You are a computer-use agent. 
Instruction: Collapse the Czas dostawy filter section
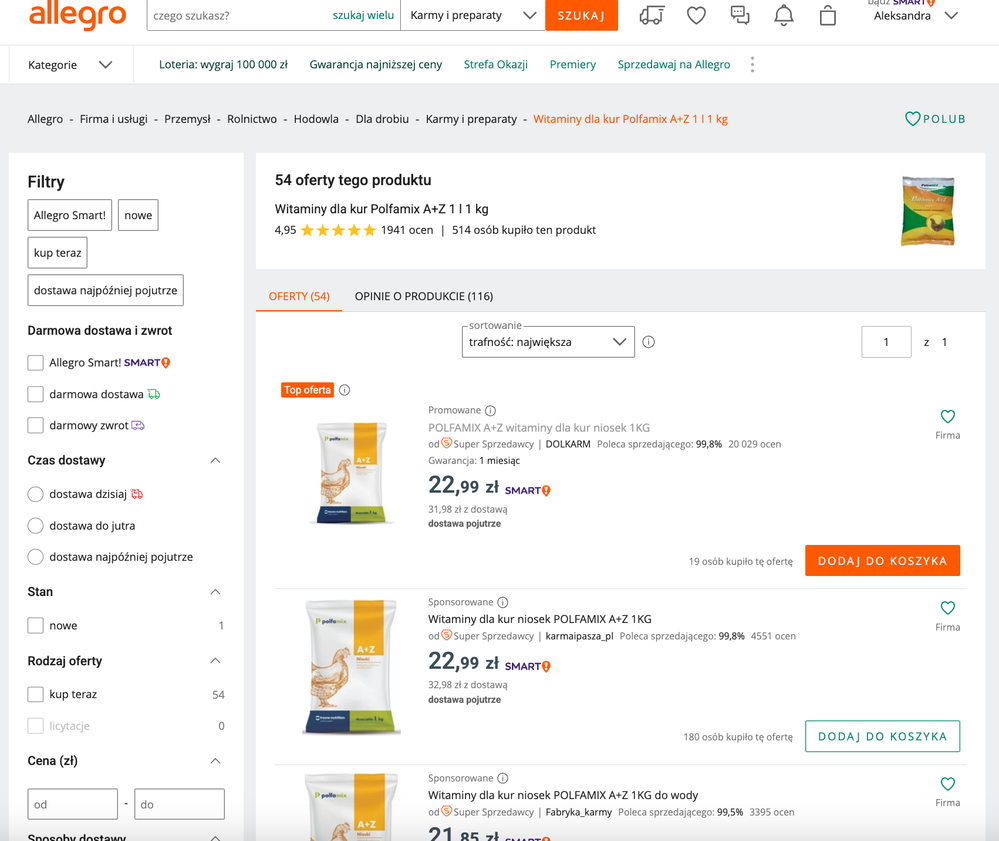point(215,461)
